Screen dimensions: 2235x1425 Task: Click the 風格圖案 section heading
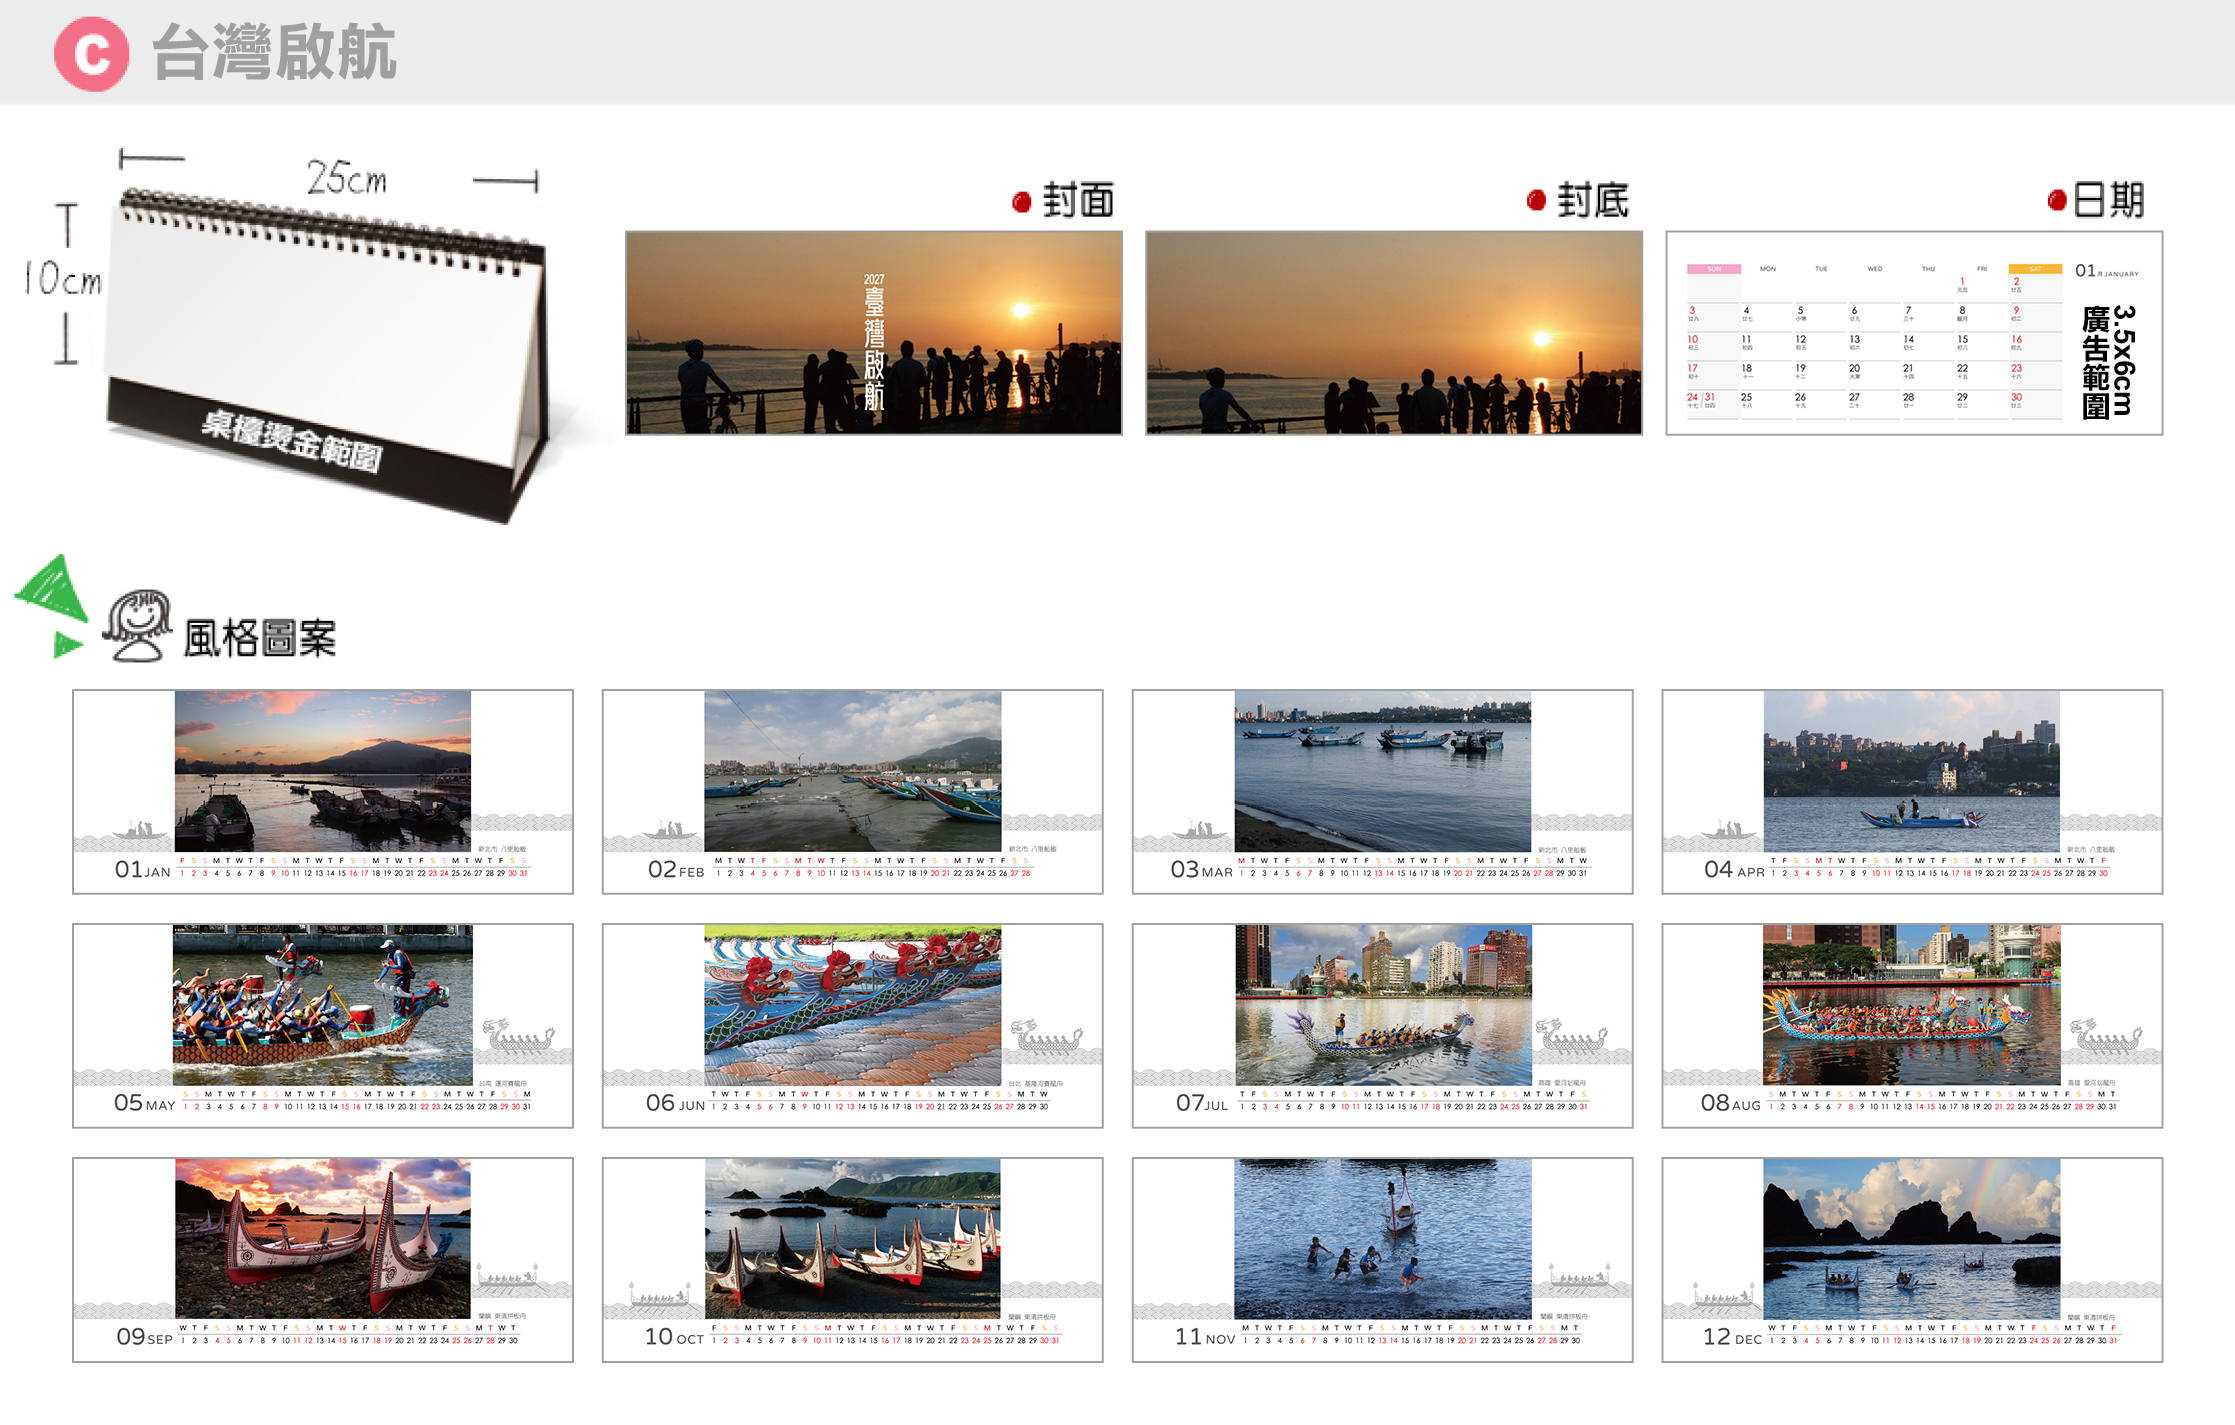[x=260, y=638]
